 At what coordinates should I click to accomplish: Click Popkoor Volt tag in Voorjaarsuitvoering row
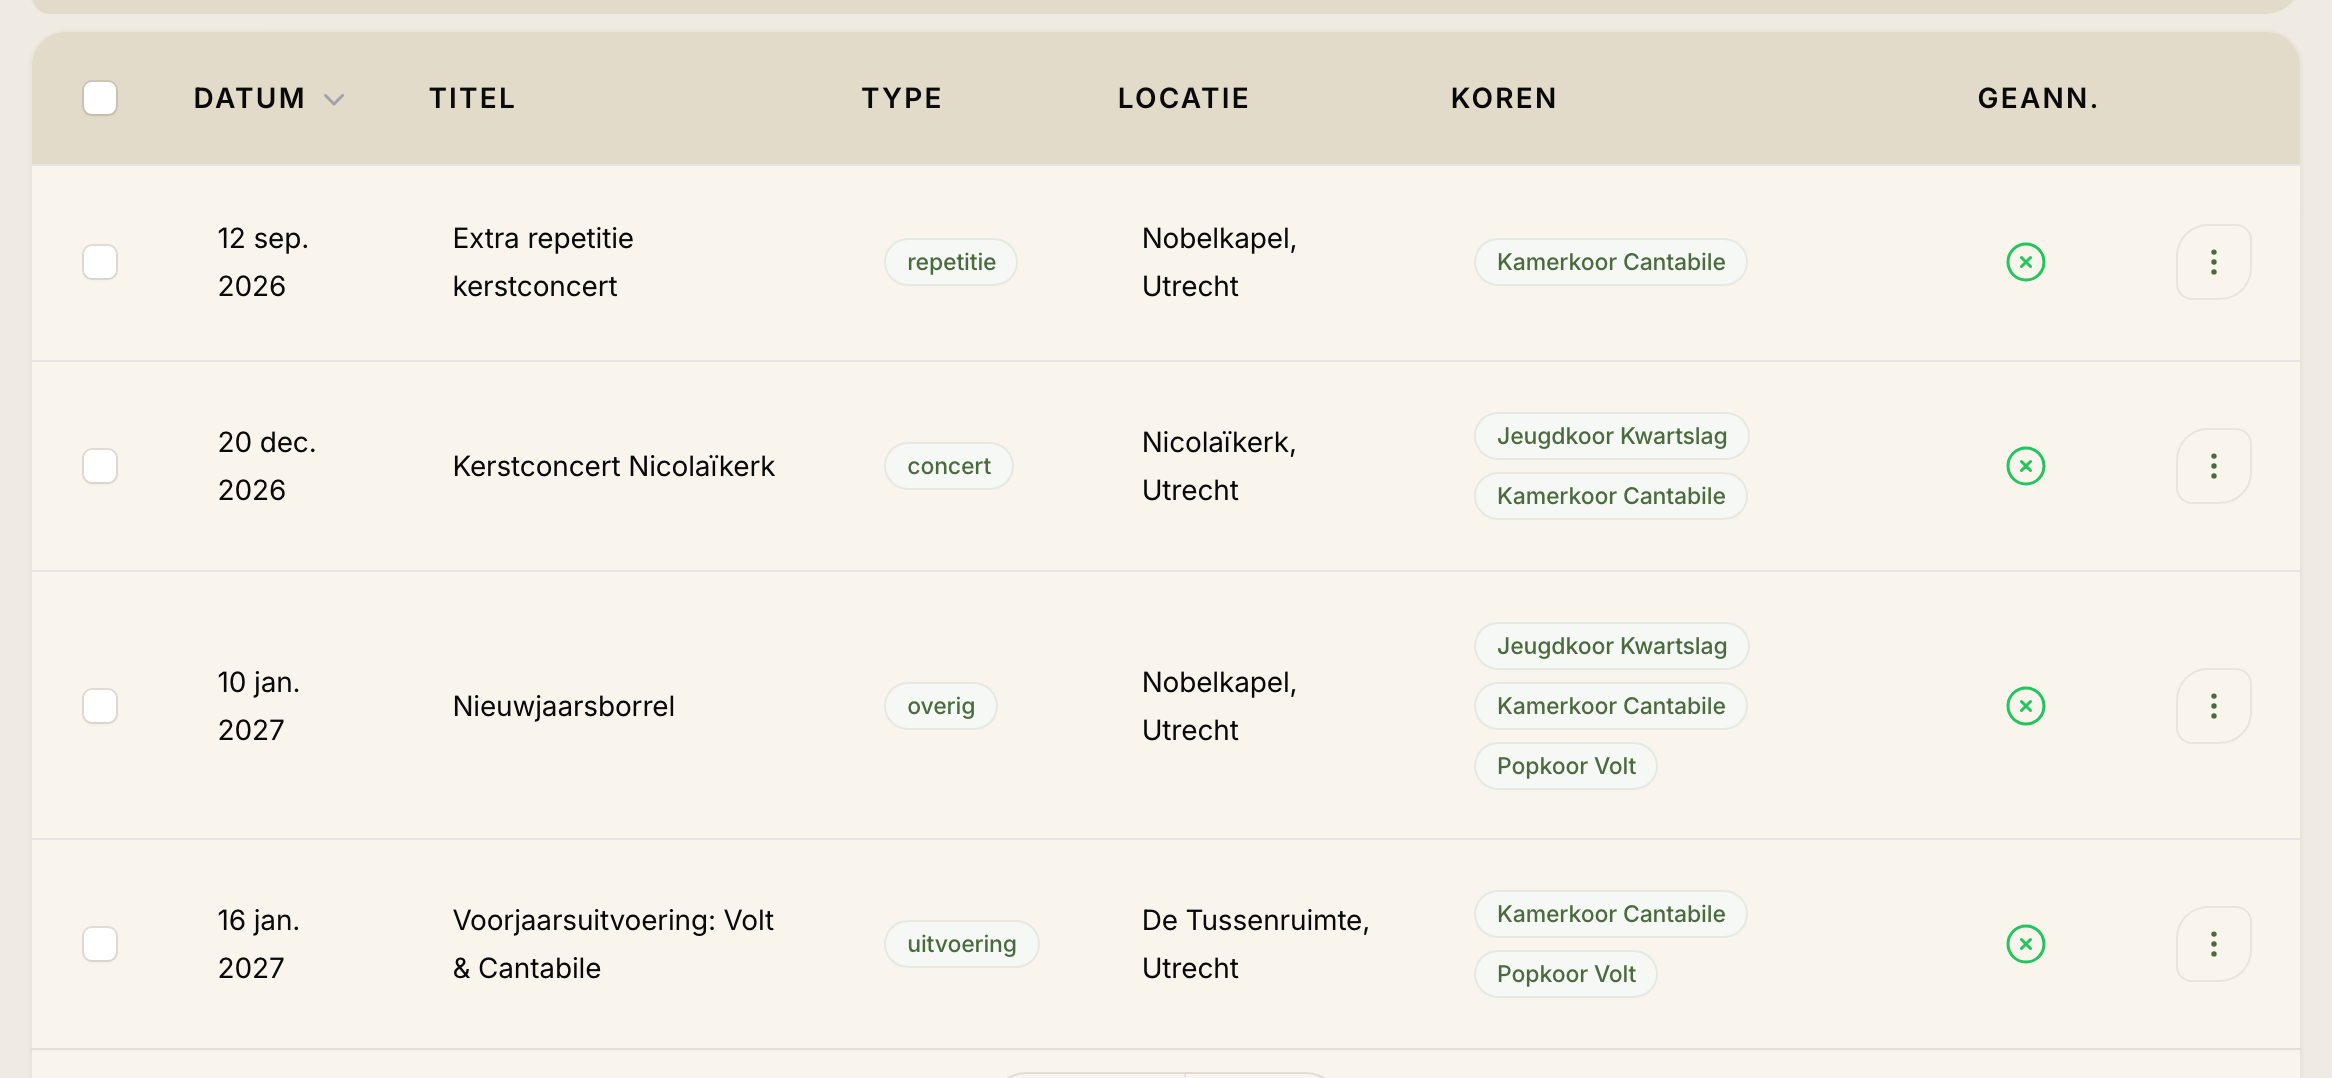pos(1566,974)
